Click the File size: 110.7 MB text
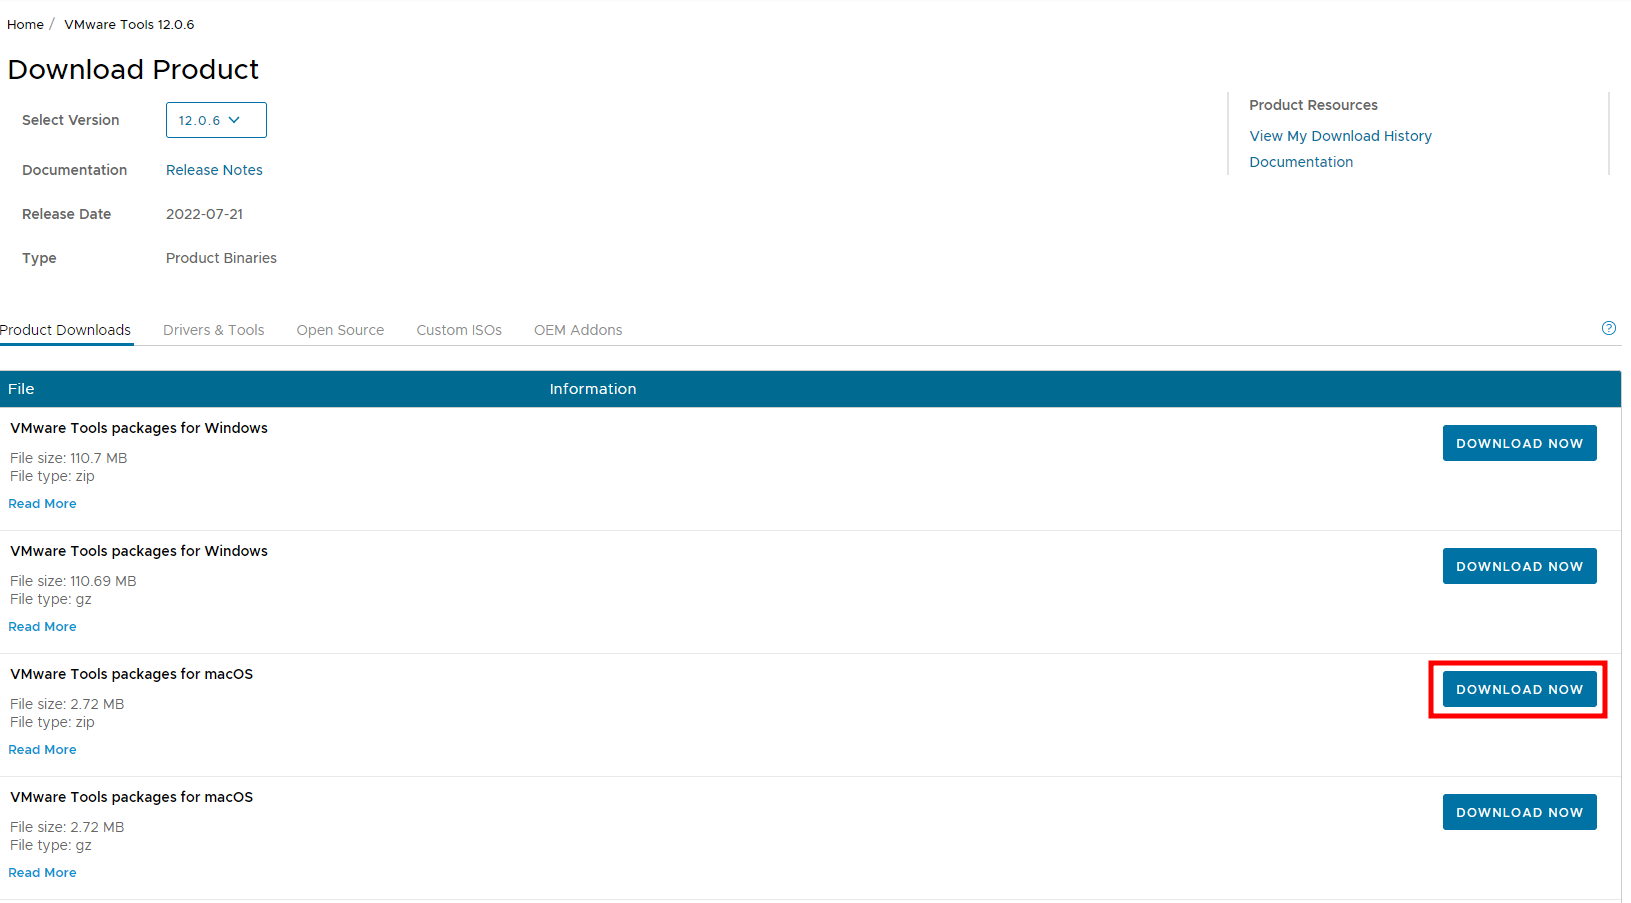Viewport: 1631px width, 903px height. pyautogui.click(x=69, y=458)
